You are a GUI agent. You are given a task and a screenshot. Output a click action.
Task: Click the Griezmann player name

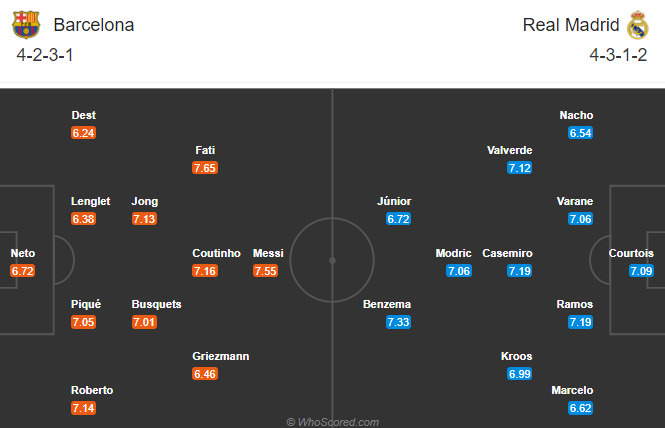point(221,356)
